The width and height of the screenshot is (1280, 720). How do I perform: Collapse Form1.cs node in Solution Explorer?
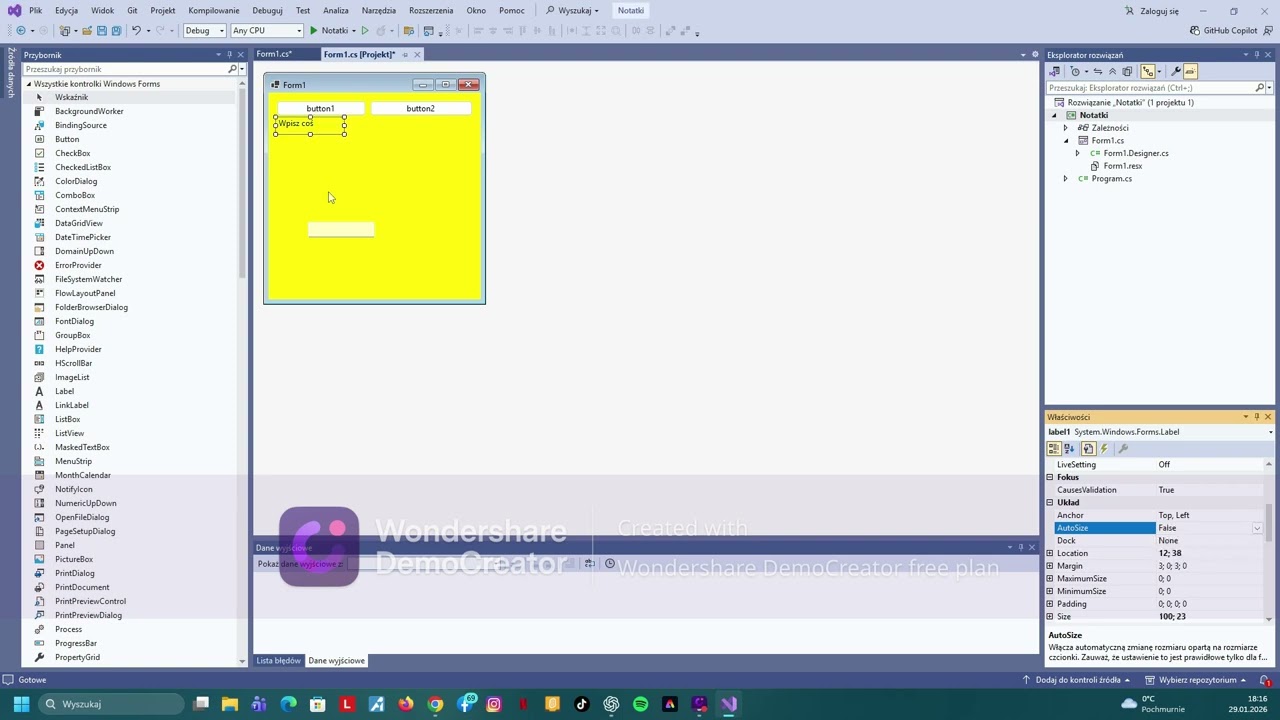[x=1065, y=141]
